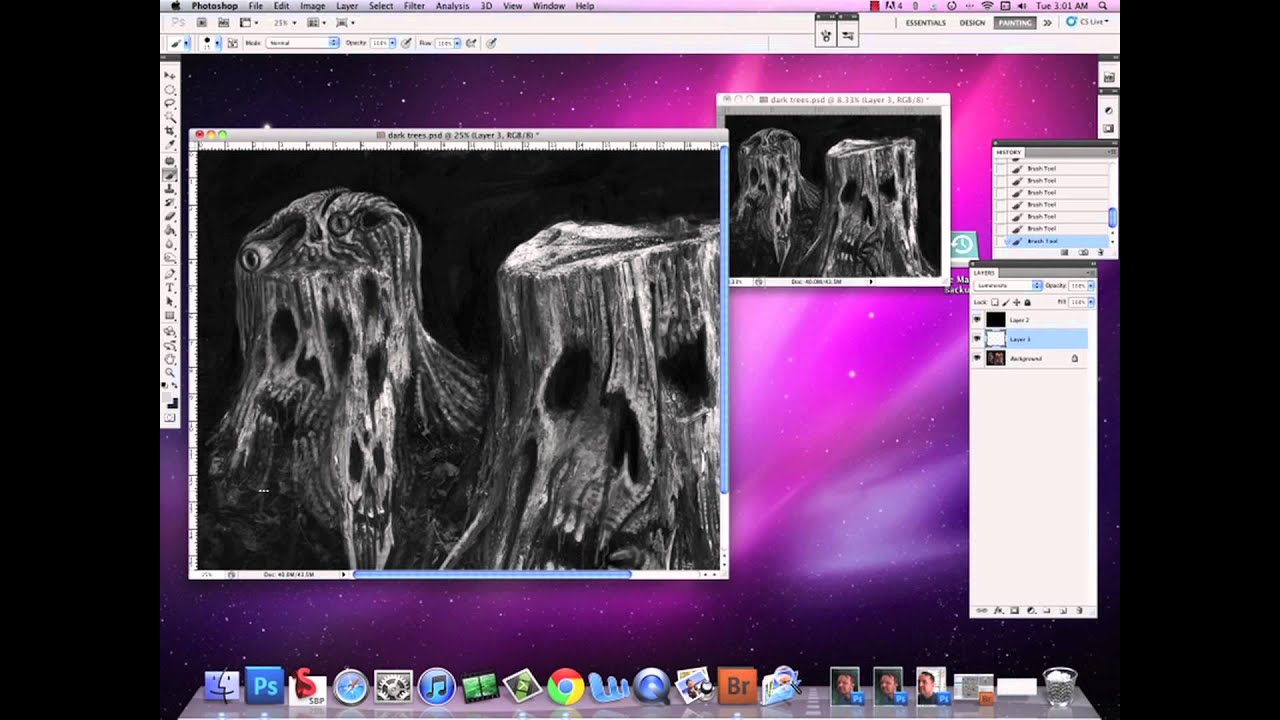Open the History panel options menu
This screenshot has width=1280, height=720.
[1111, 153]
